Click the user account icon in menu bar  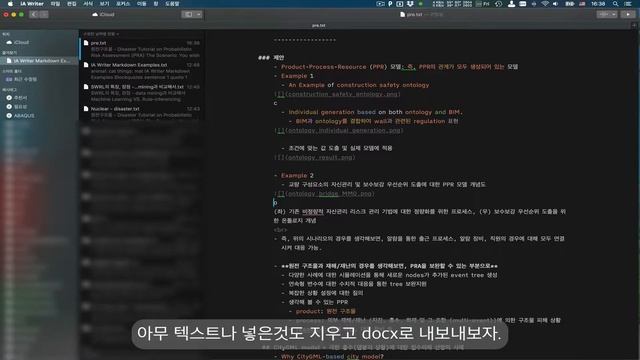pos(511,4)
